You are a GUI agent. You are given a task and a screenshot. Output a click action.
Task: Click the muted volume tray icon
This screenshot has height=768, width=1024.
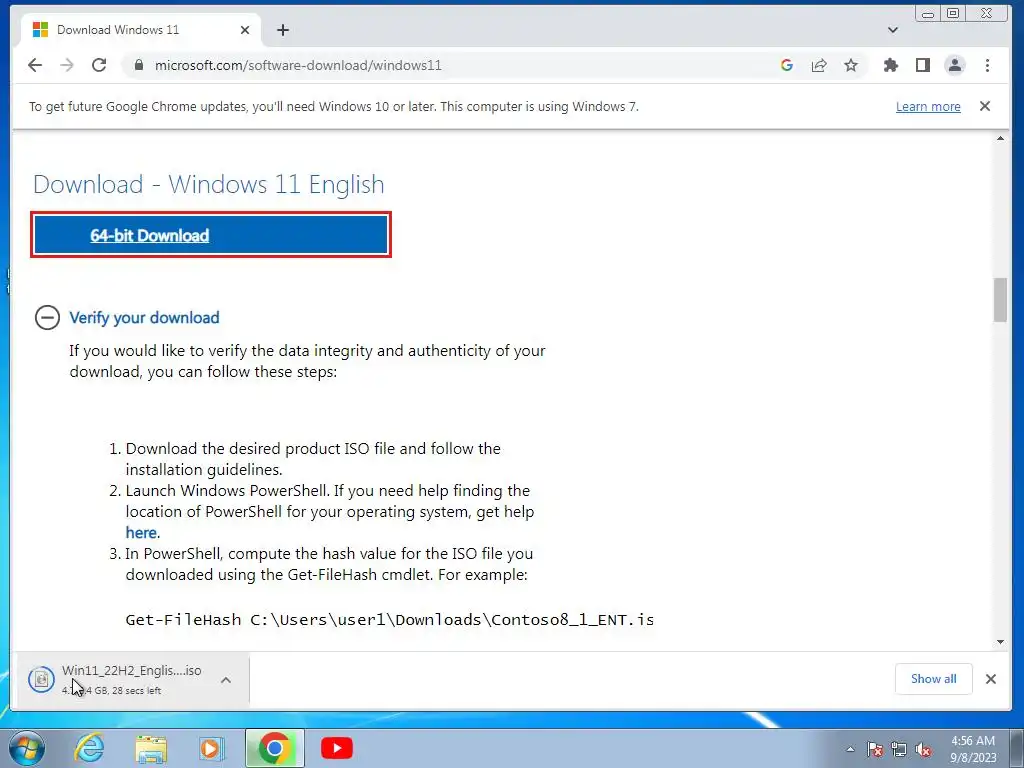[923, 749]
